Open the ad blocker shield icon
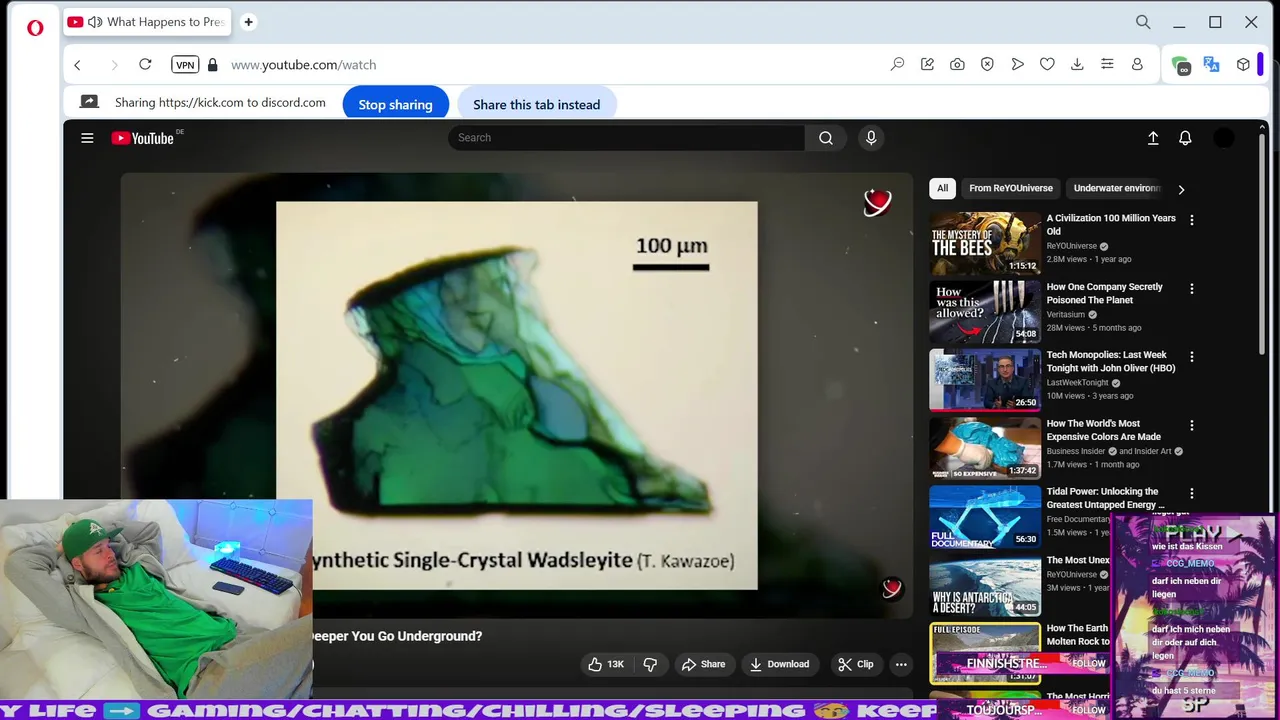1280x720 pixels. 987,64
